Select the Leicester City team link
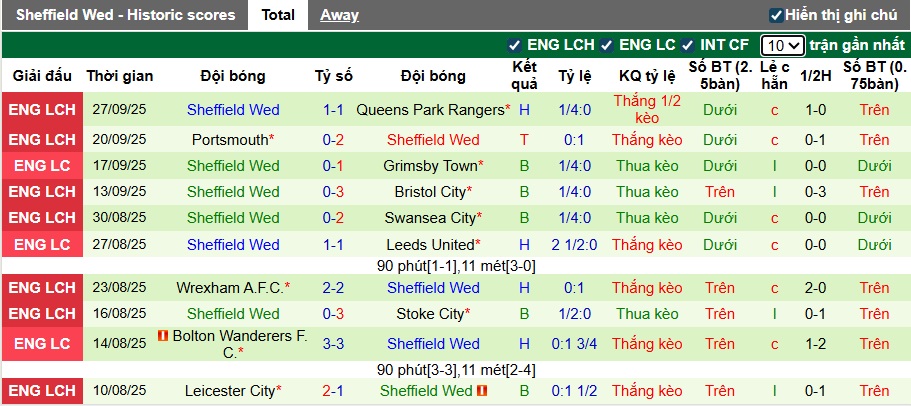This screenshot has height=406, width=911. (x=229, y=391)
